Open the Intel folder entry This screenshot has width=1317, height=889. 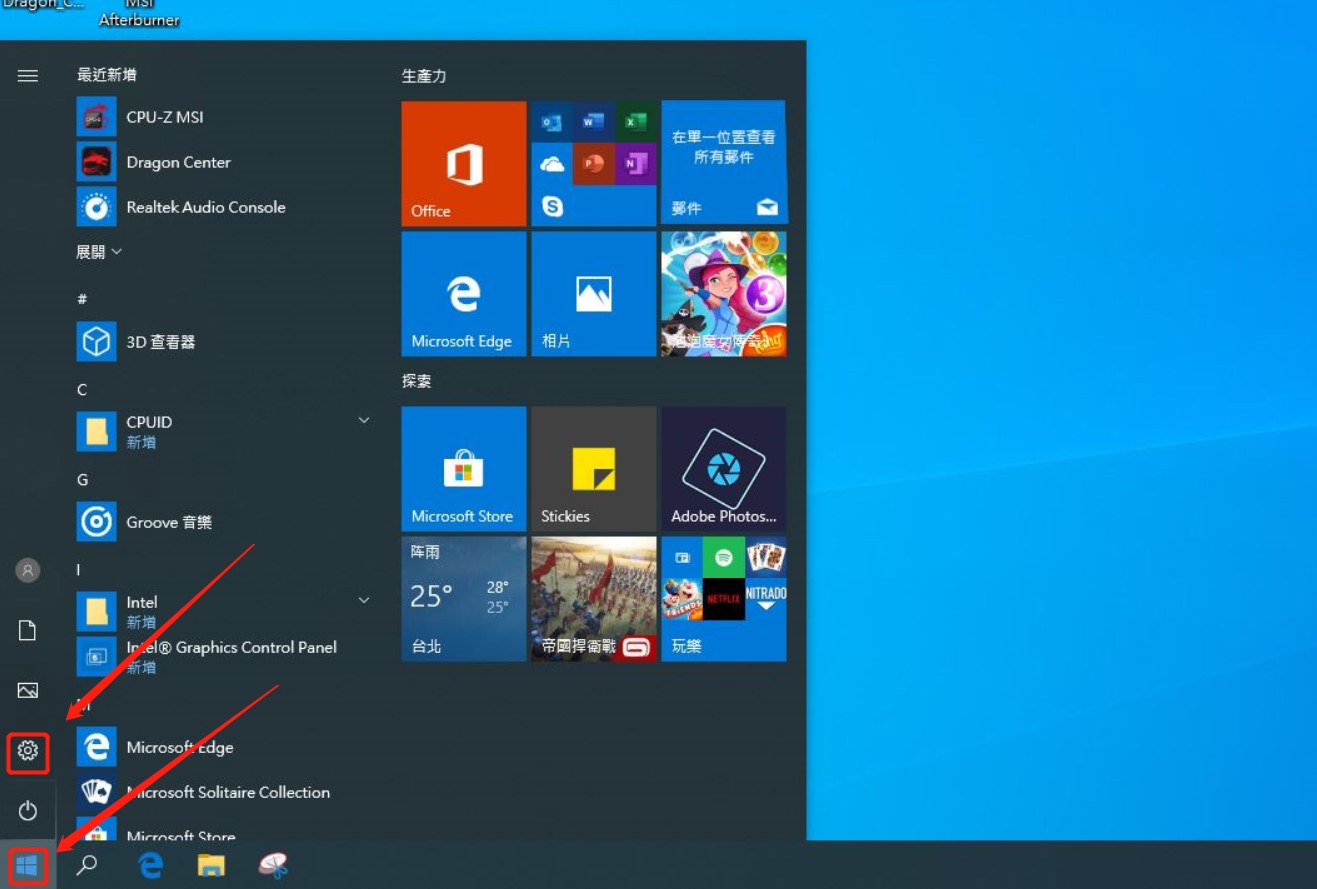coord(223,611)
